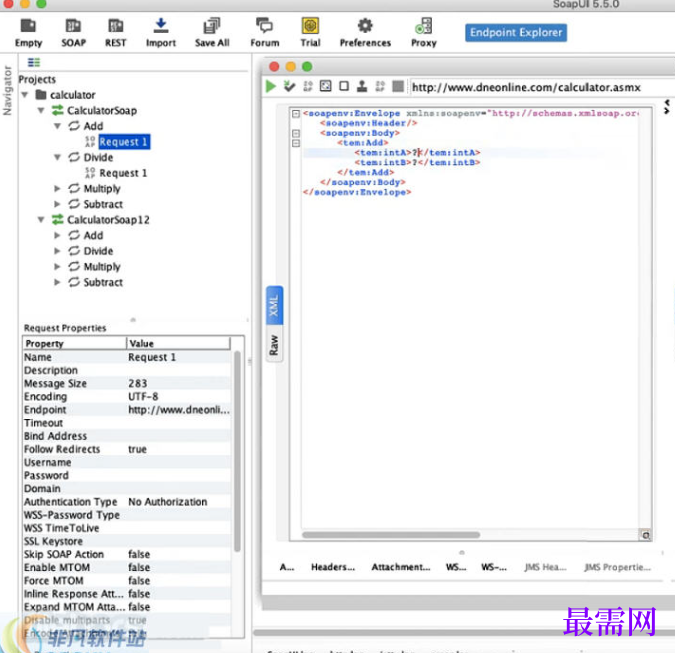The width and height of the screenshot is (675, 653).
Task: Open the Forum toolbar item
Action: click(x=265, y=33)
